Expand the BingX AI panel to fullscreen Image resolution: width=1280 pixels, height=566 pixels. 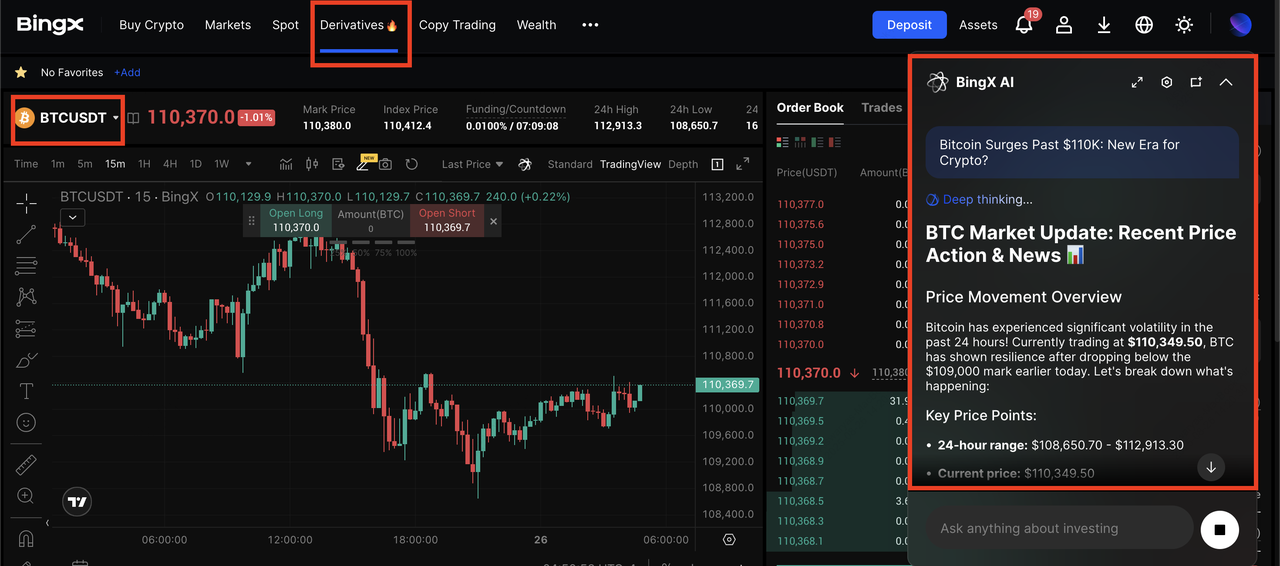(x=1137, y=82)
